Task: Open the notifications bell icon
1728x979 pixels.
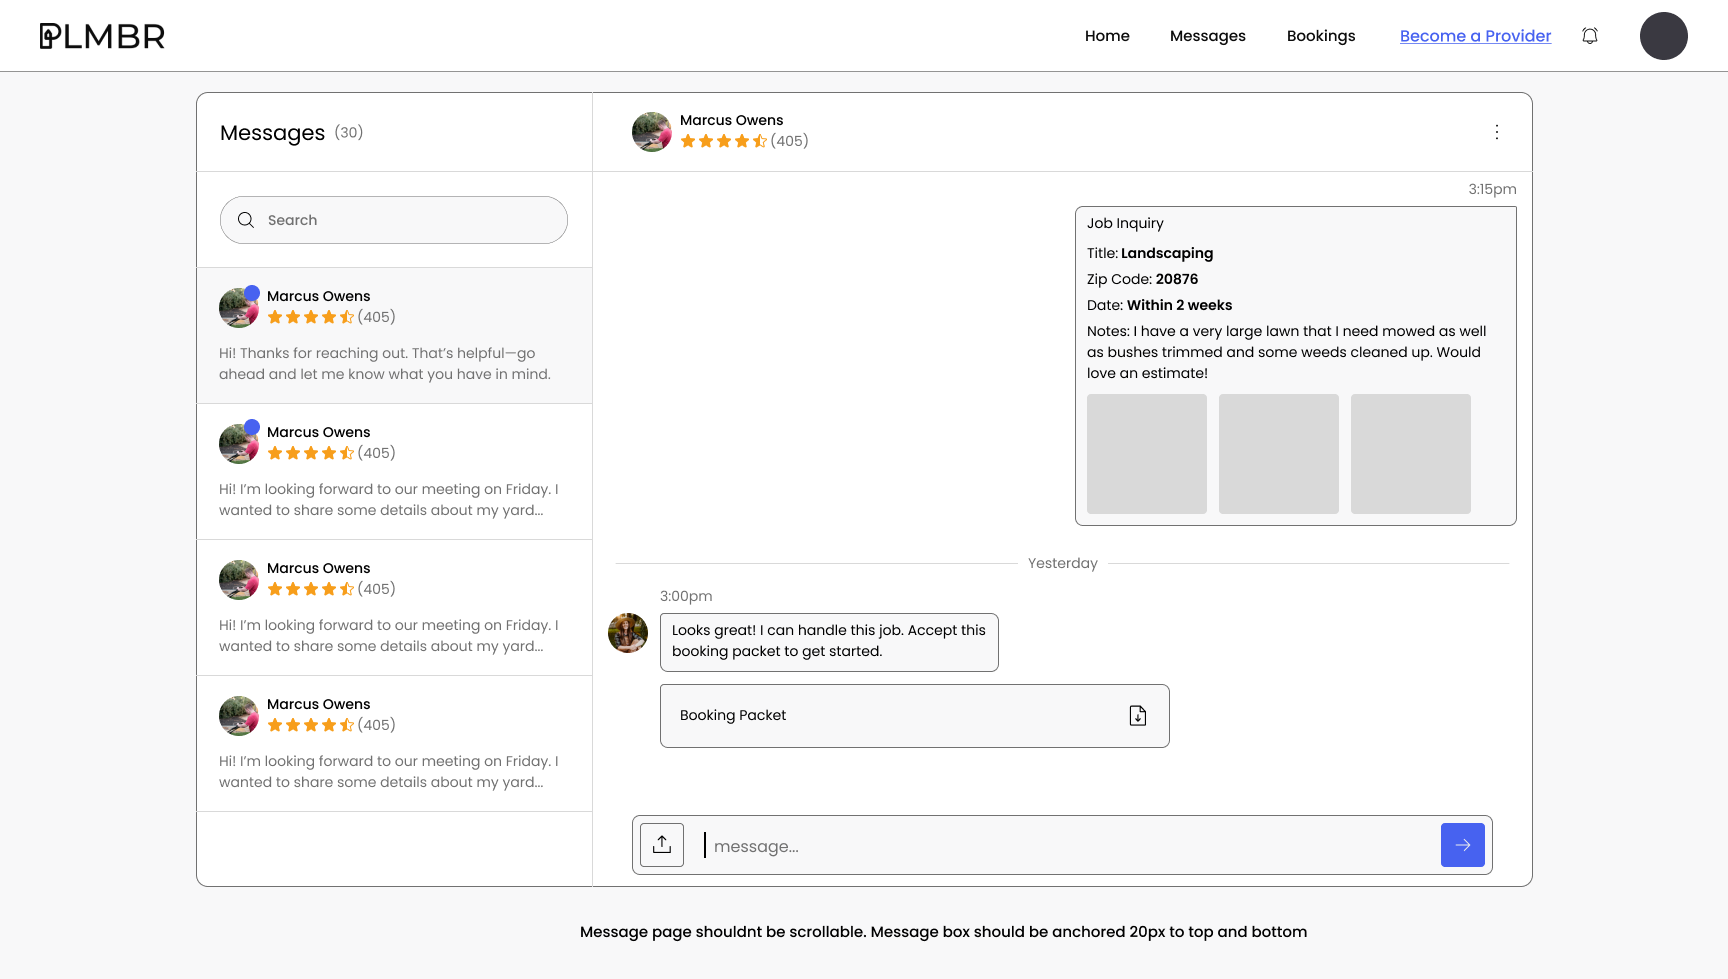Action: 1590,36
